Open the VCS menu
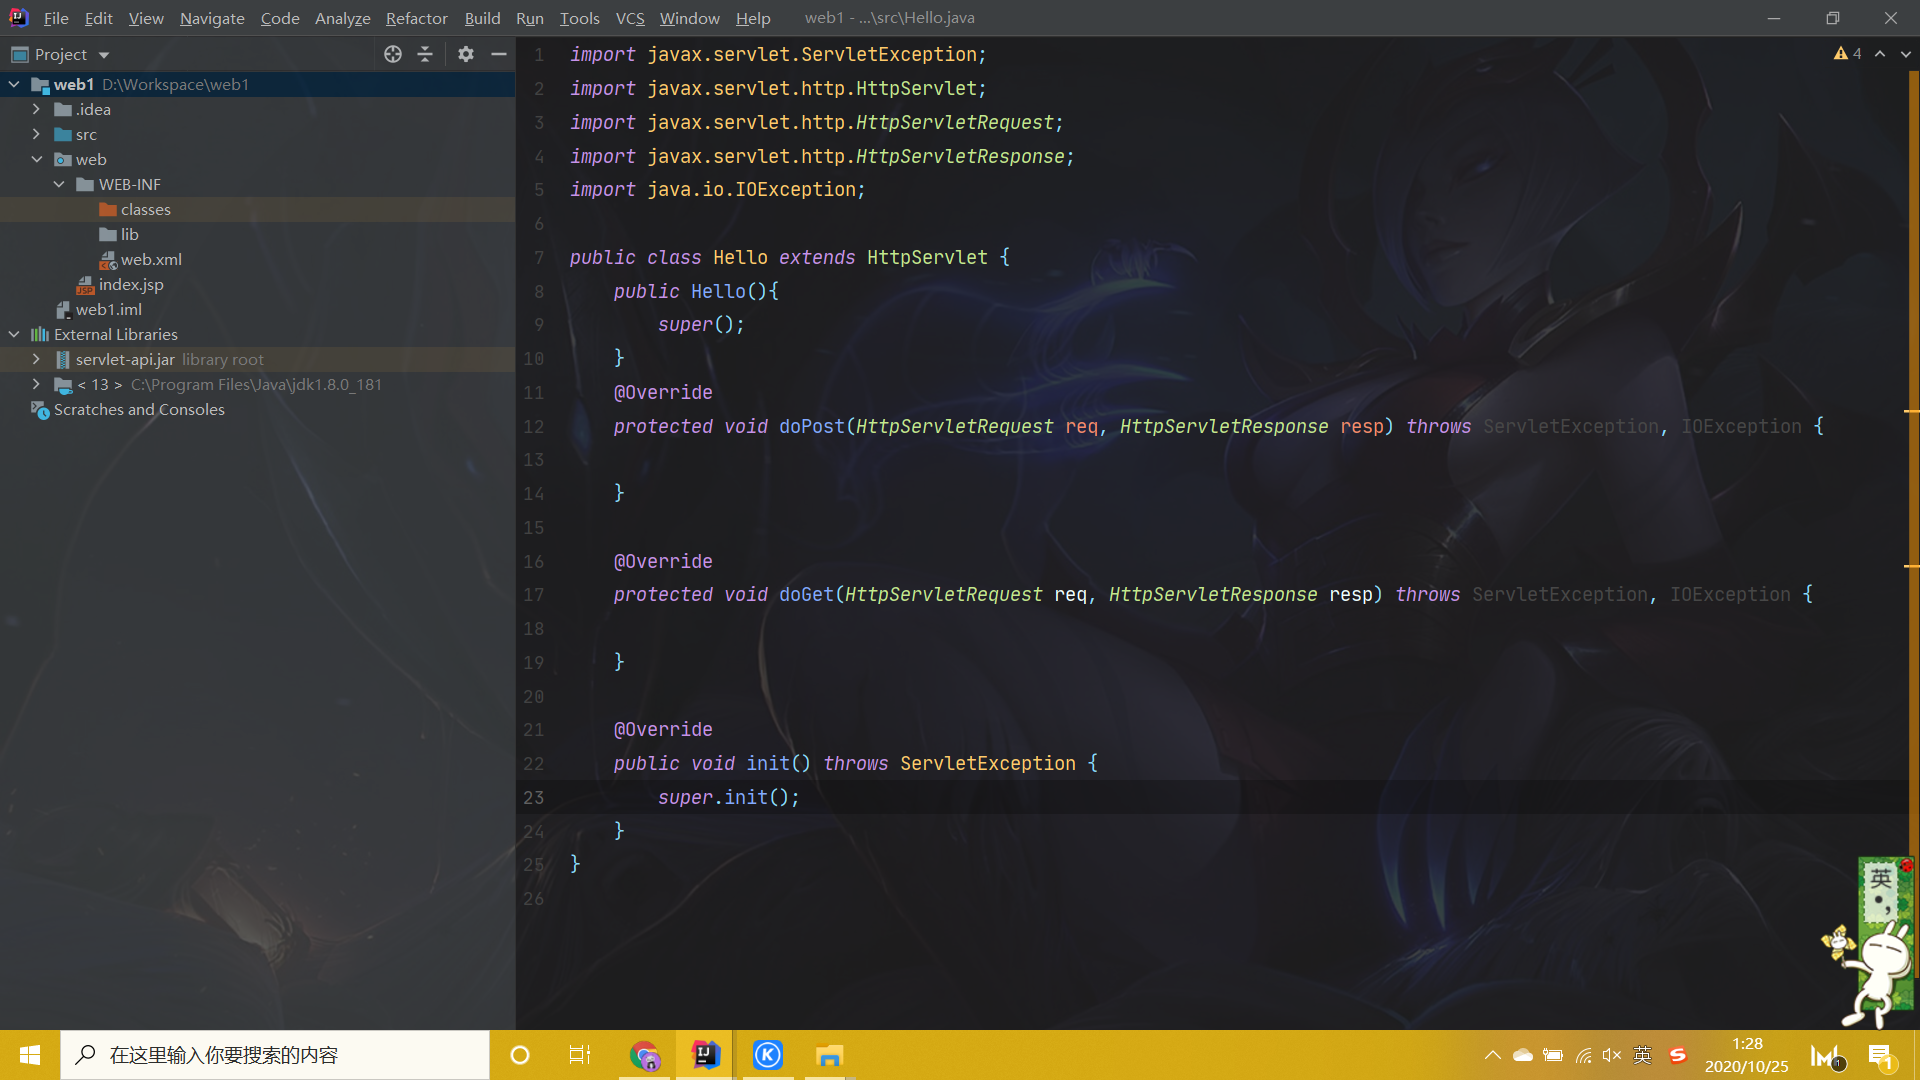 point(630,18)
